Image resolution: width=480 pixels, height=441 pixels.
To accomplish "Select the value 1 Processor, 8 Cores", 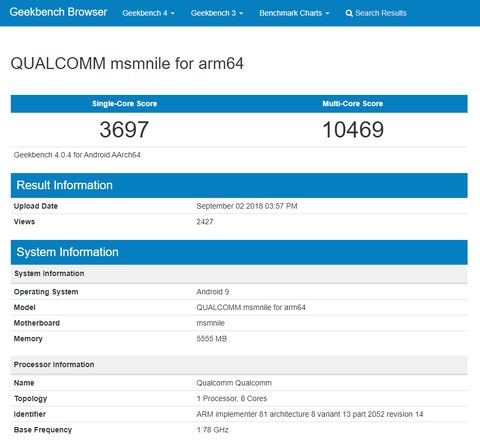I will (x=232, y=399).
